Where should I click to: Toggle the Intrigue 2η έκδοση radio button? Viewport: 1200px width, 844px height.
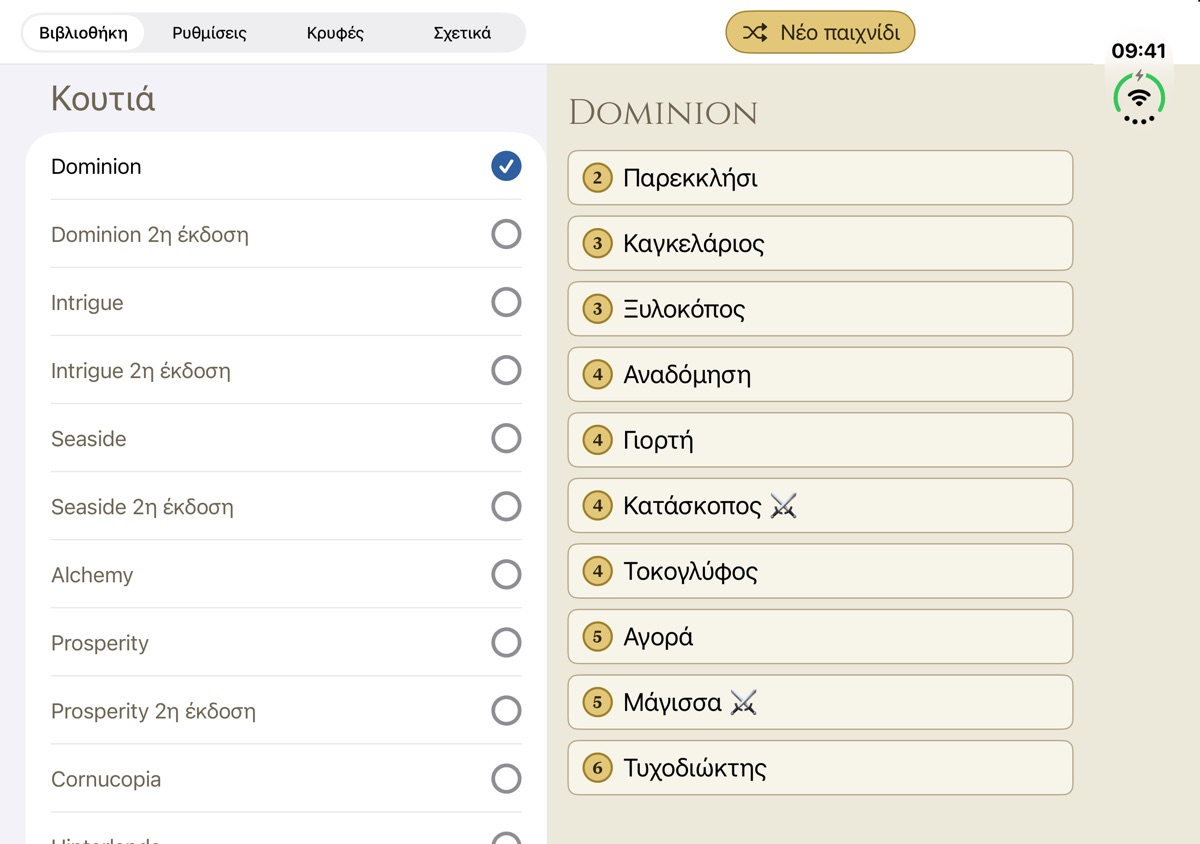coord(506,370)
